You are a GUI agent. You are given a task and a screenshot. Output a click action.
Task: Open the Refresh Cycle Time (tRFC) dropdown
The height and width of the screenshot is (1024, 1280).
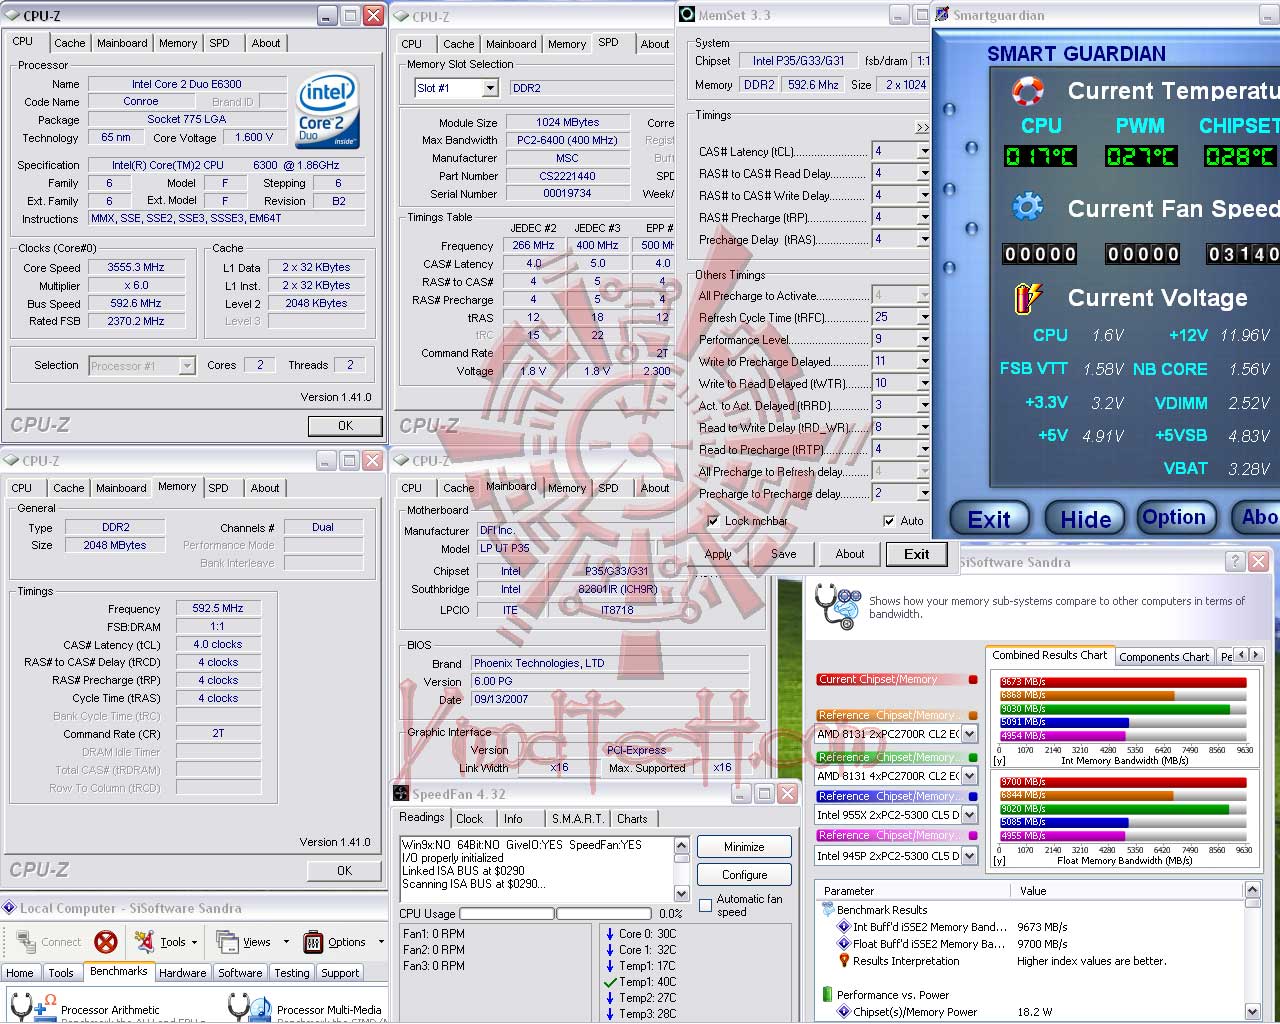pos(924,317)
